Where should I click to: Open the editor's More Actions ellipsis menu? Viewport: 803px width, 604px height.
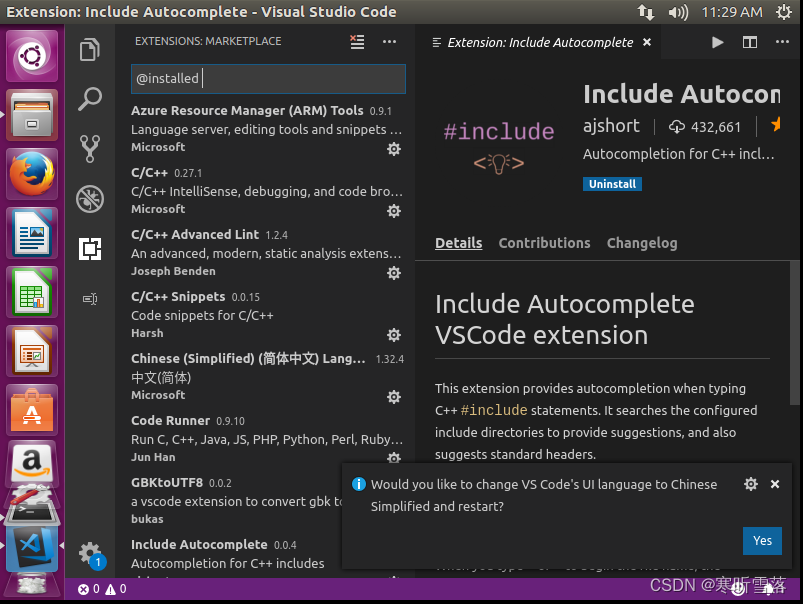click(x=783, y=42)
